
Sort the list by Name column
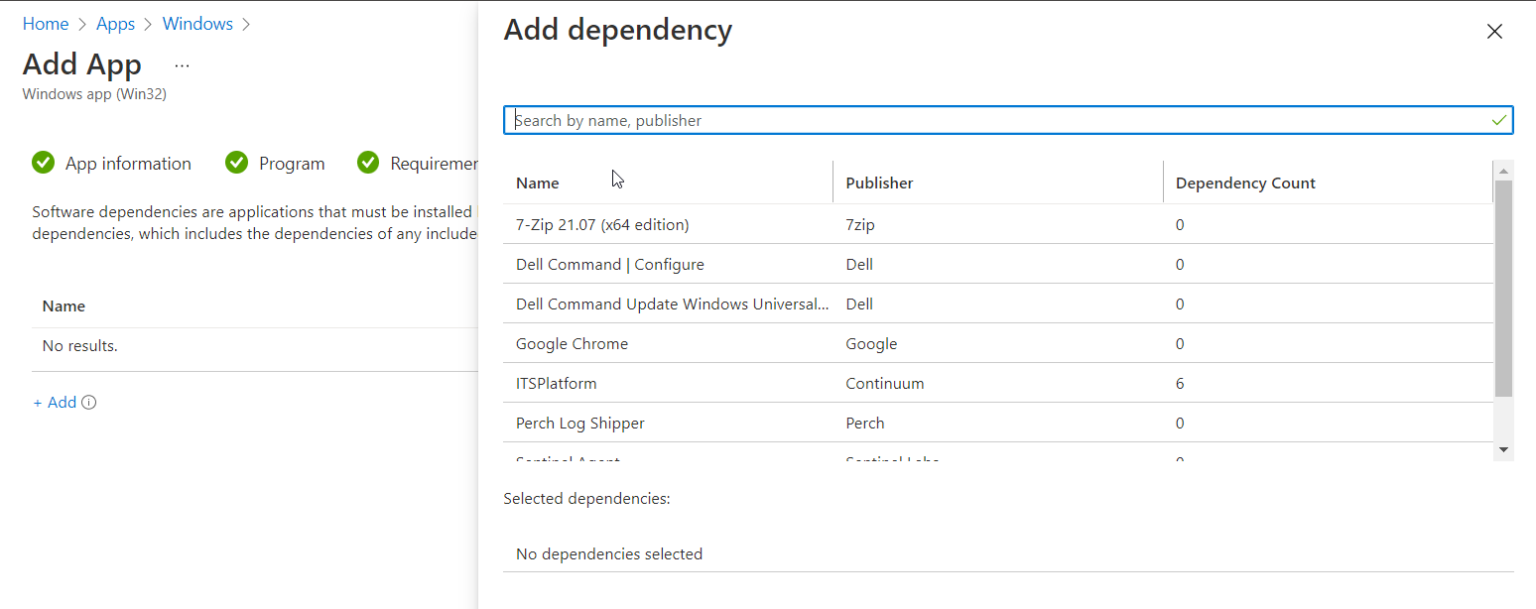click(x=537, y=183)
